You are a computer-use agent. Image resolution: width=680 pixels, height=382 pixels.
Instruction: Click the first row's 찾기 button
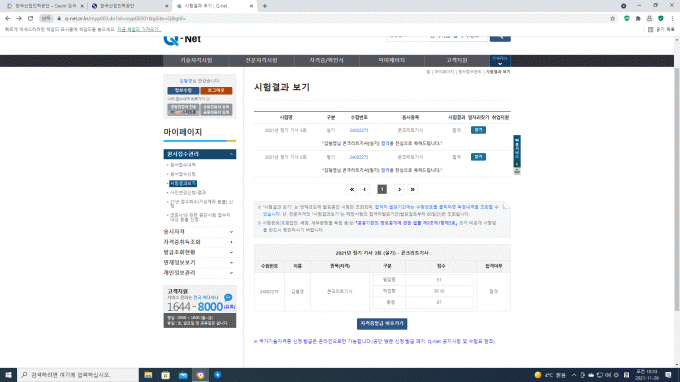[478, 130]
